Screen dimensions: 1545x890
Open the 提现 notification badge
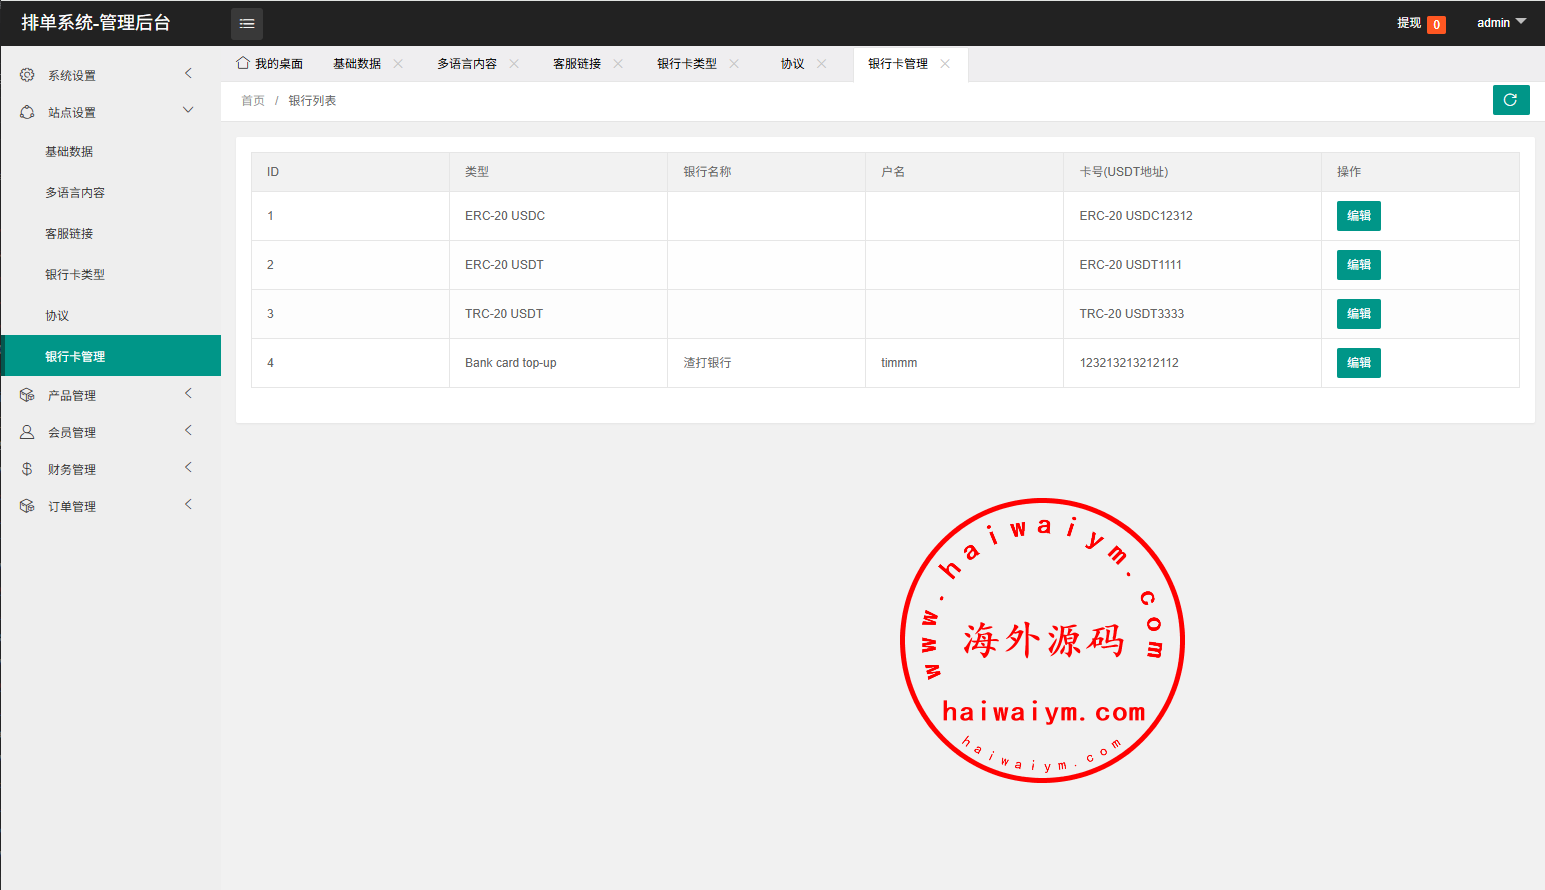pyautogui.click(x=1436, y=24)
